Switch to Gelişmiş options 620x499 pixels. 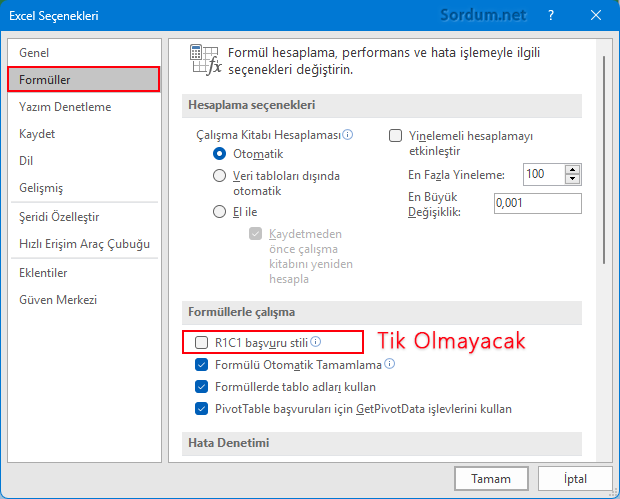(x=84, y=188)
